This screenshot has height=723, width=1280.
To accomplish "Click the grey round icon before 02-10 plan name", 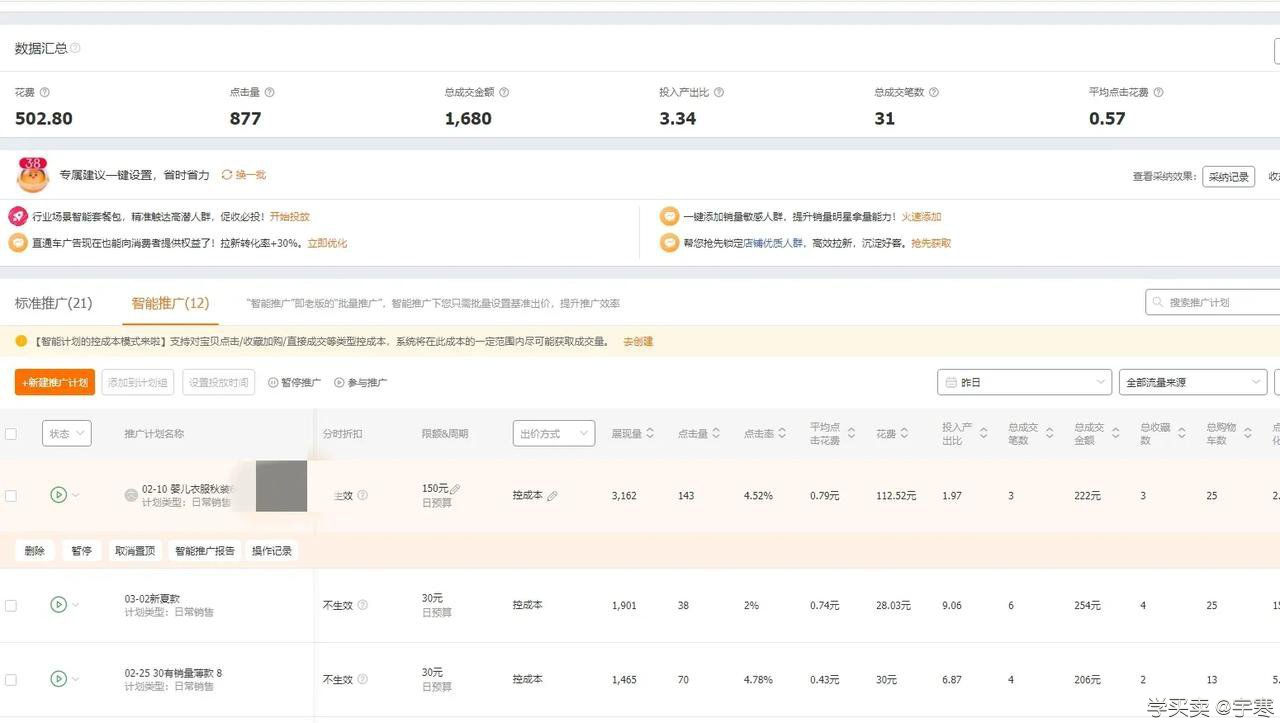I will (130, 495).
